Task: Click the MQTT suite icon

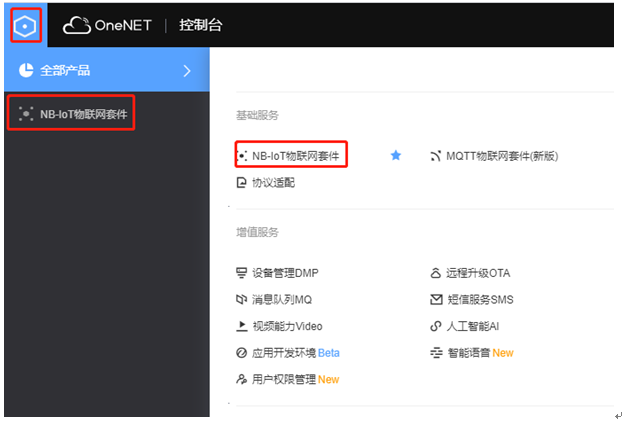Action: 435,156
